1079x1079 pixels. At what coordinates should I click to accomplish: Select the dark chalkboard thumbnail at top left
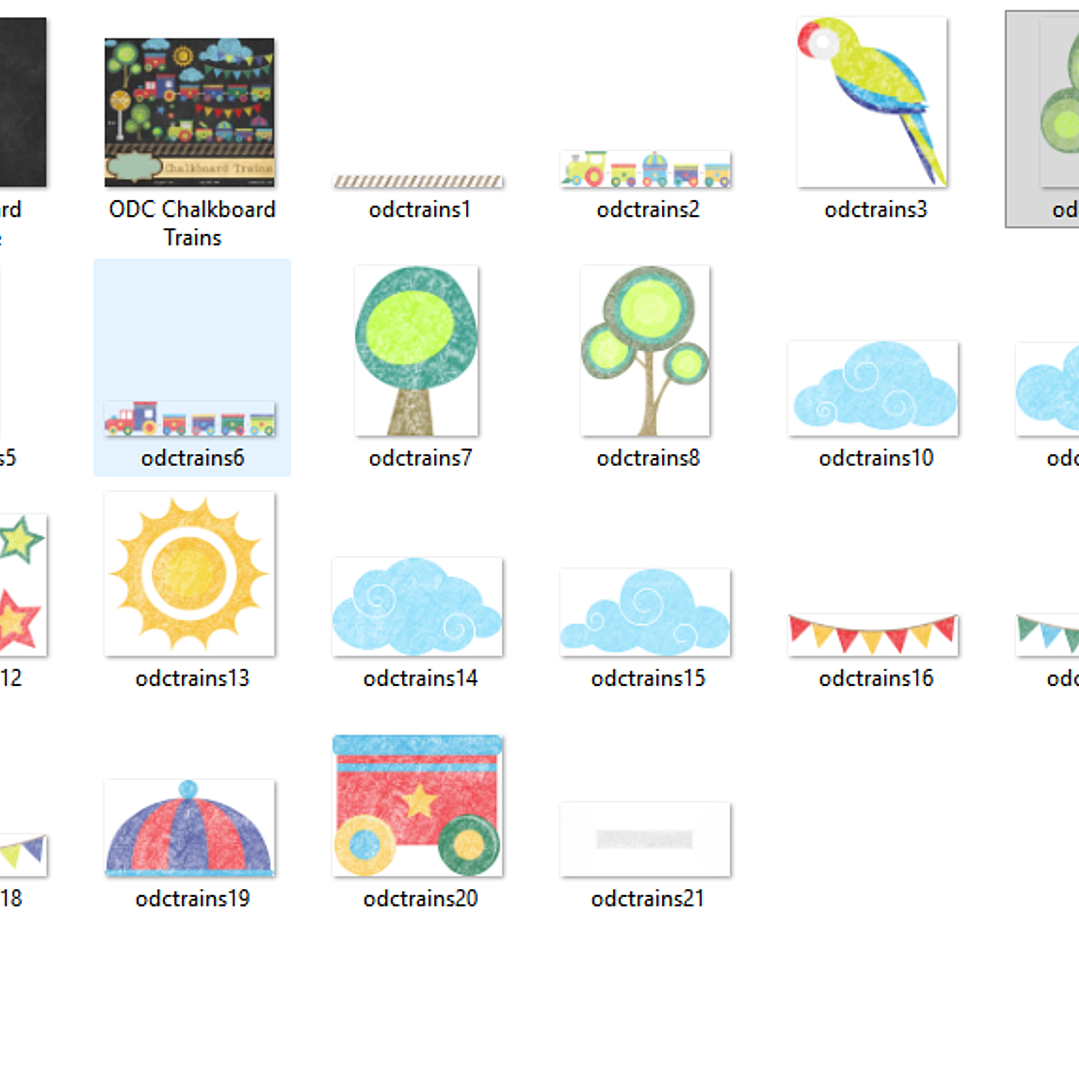[x=22, y=102]
